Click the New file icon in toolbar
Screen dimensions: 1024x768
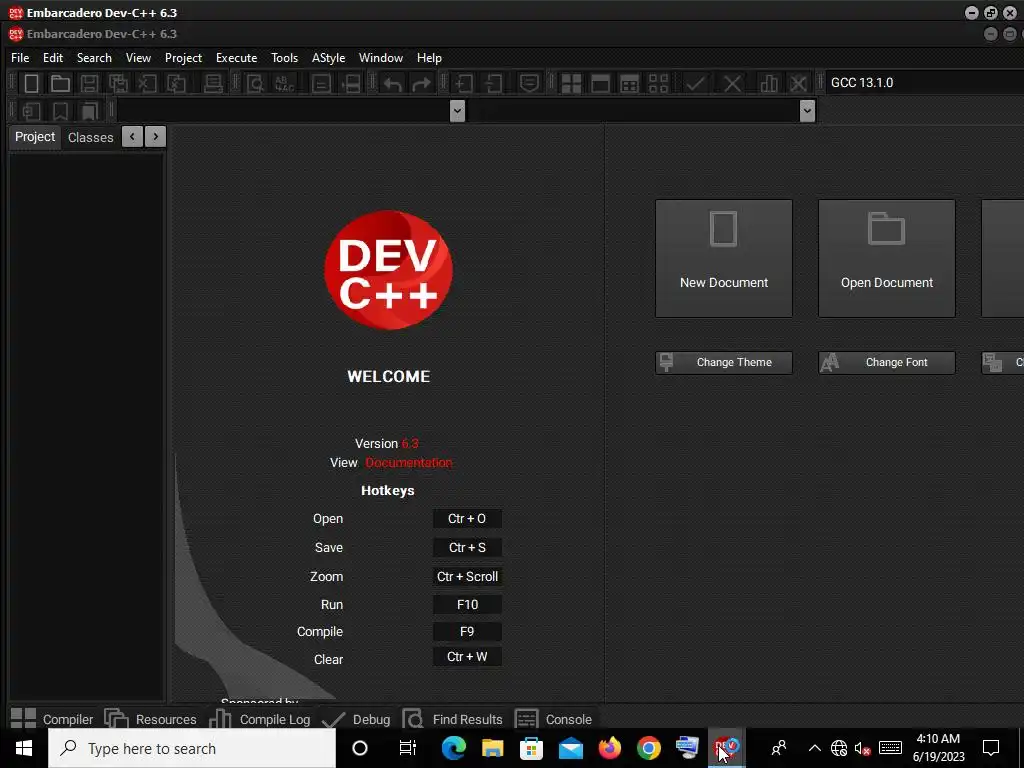(x=31, y=84)
